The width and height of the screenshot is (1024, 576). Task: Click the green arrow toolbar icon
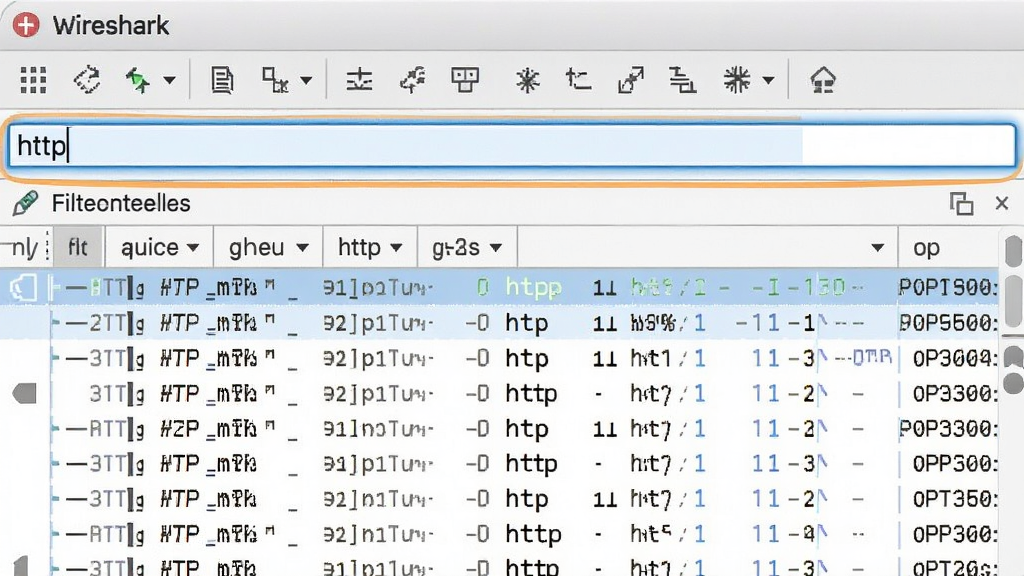[x=137, y=80]
